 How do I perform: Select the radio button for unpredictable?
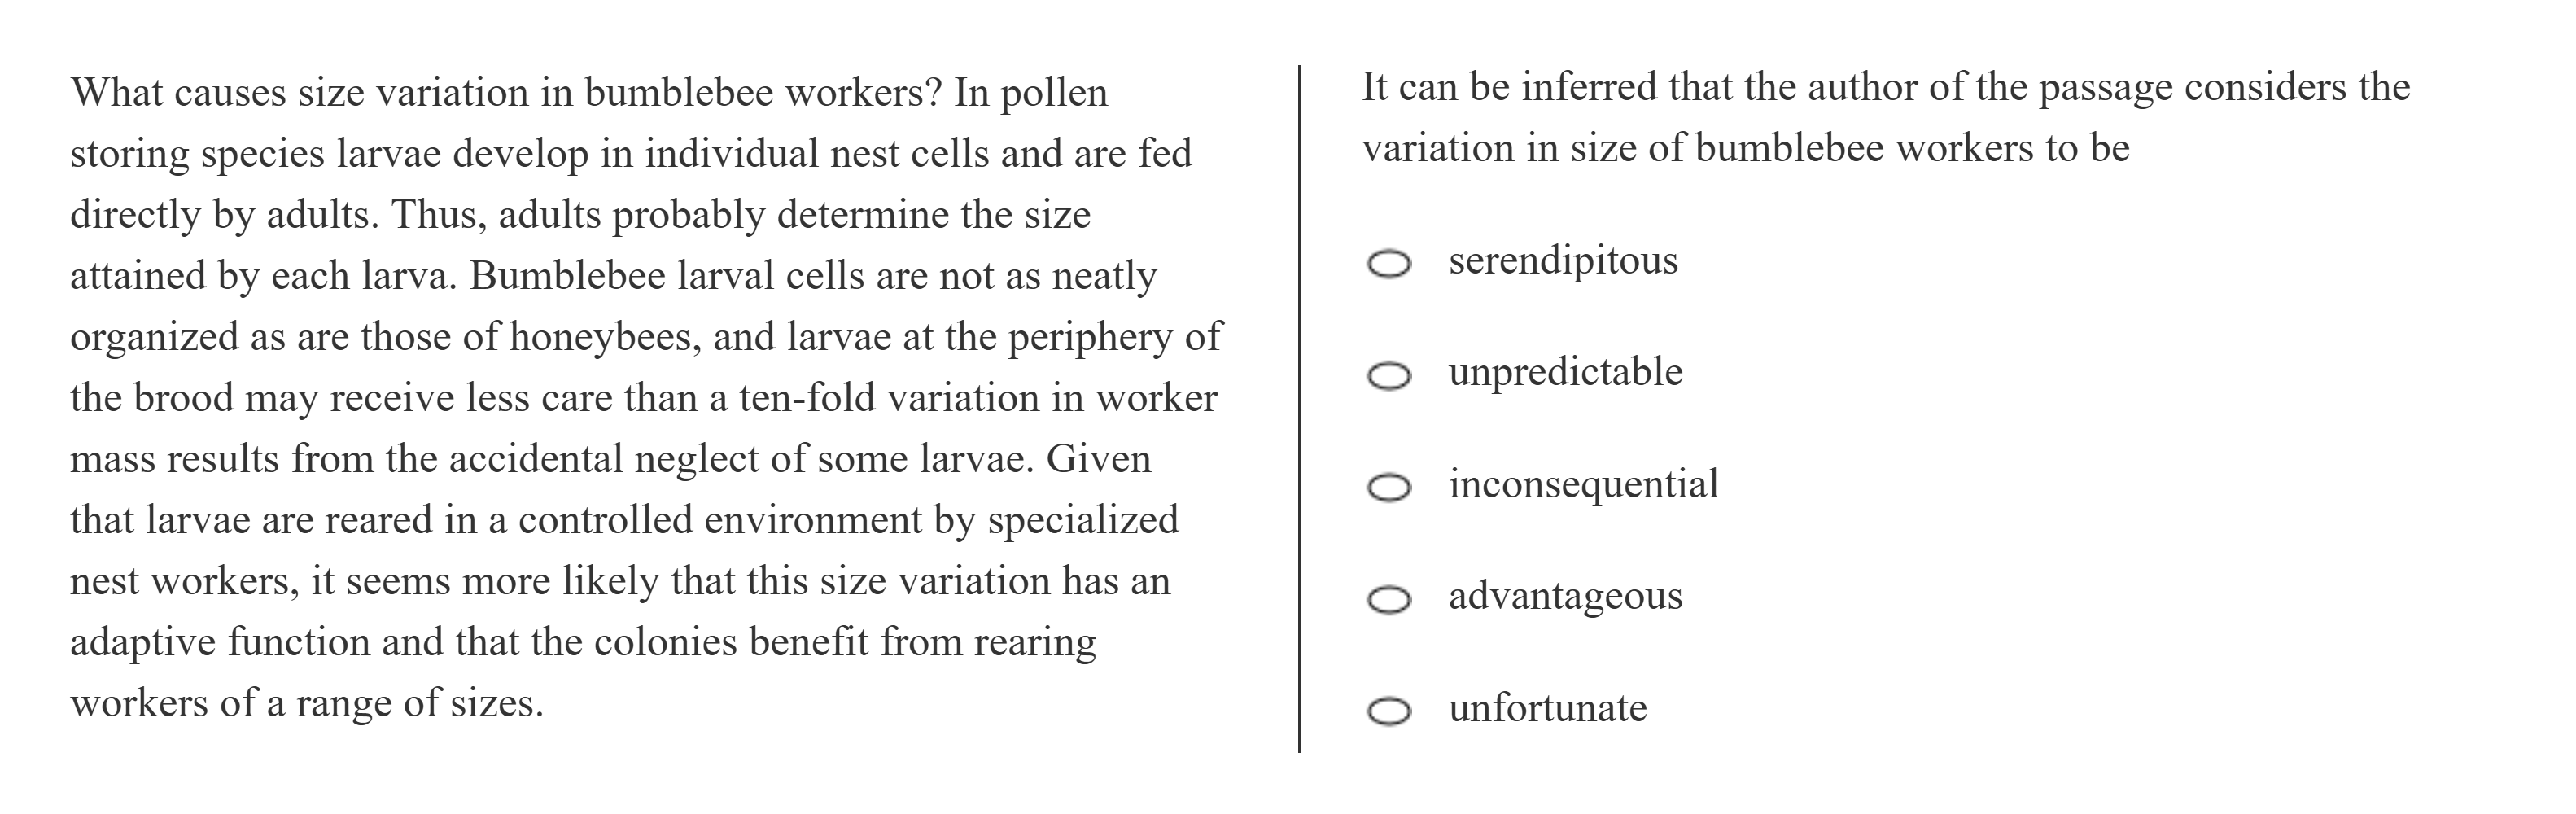(x=1389, y=376)
